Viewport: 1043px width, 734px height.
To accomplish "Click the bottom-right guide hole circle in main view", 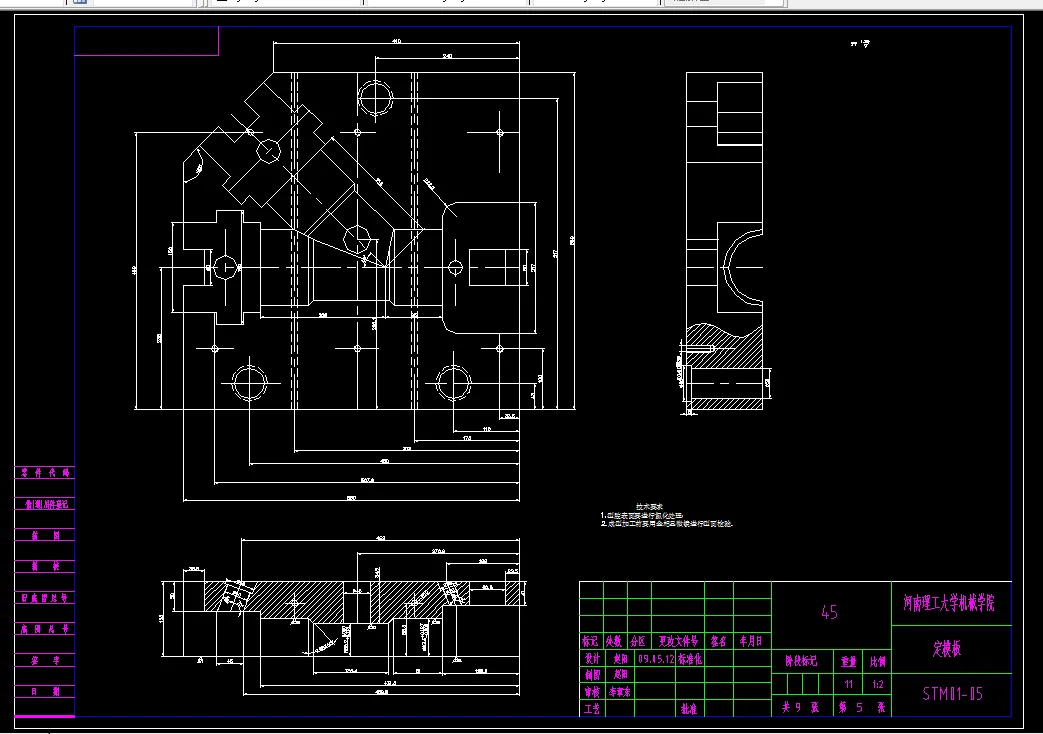I will click(454, 383).
